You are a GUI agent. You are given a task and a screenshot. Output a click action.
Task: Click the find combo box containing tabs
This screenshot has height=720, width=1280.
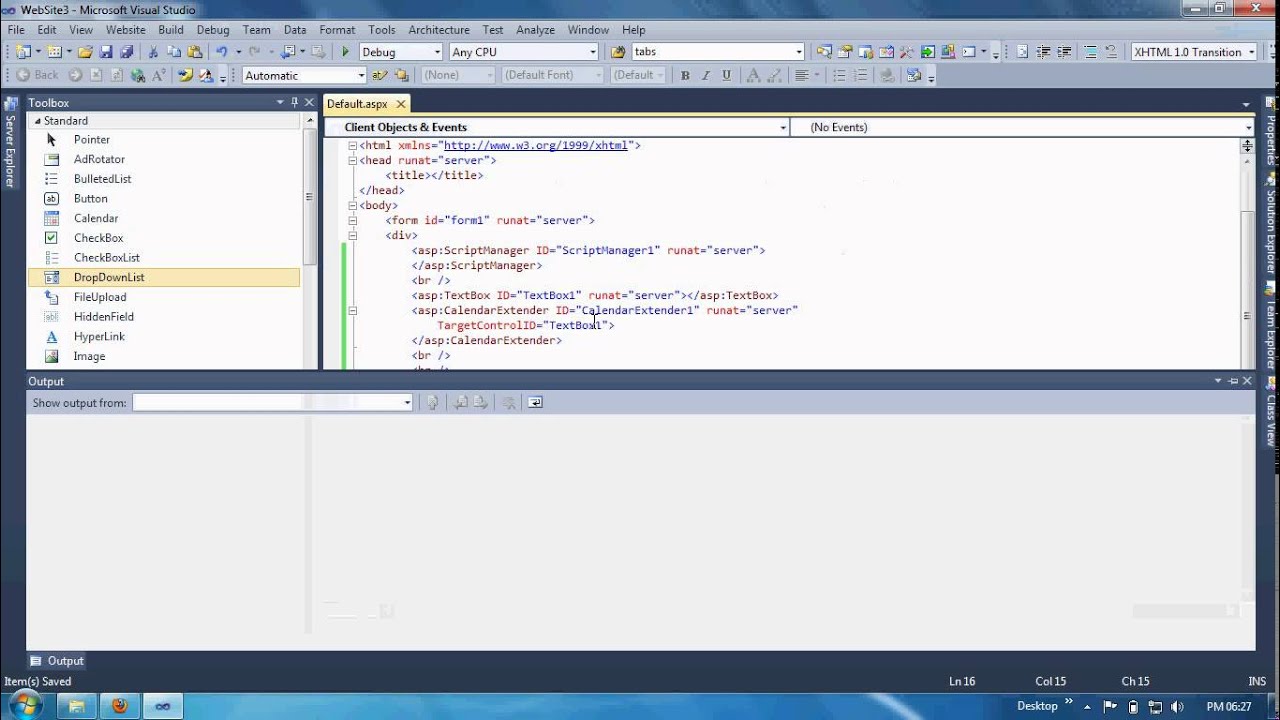[x=717, y=52]
